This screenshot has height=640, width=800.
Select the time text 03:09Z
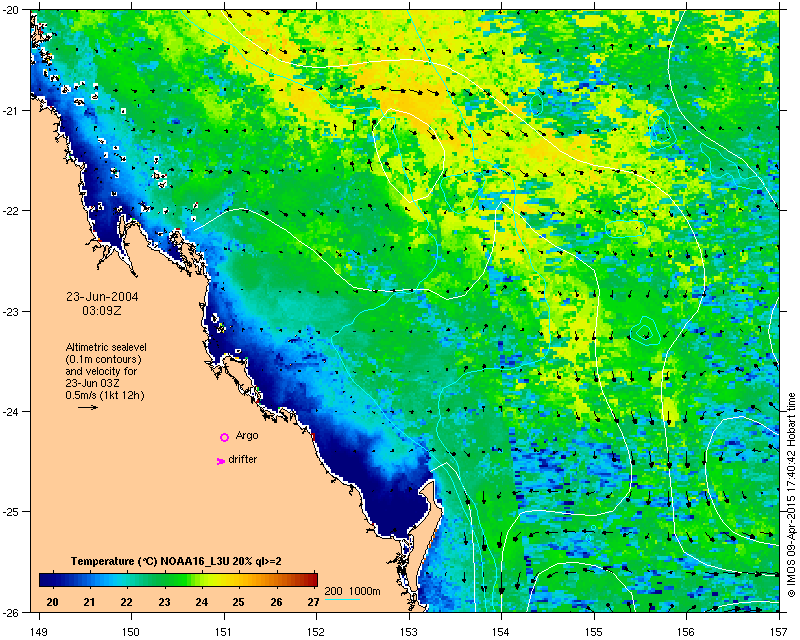[102, 310]
